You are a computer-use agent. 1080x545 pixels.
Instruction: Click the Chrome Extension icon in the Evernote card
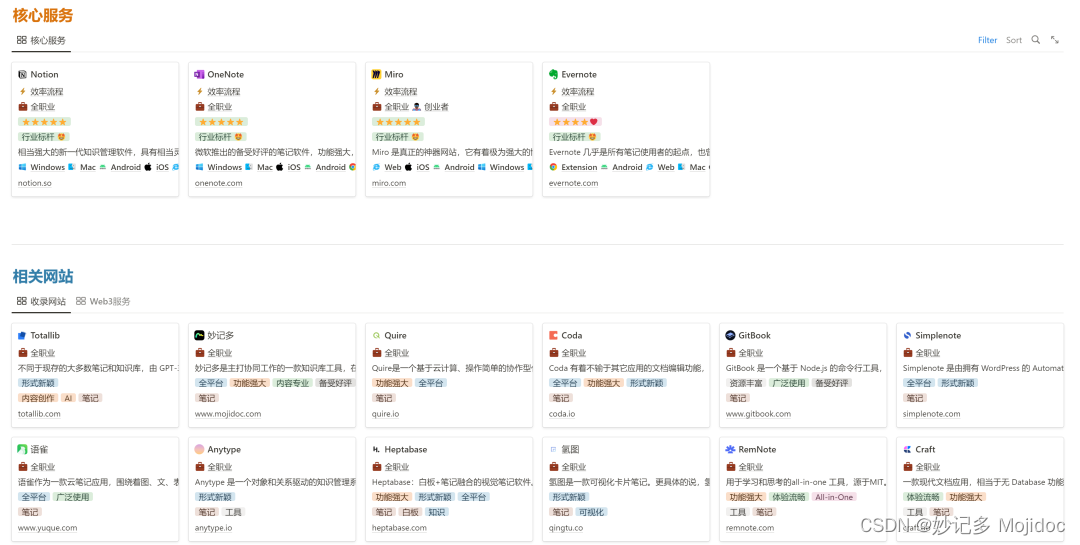click(x=553, y=167)
